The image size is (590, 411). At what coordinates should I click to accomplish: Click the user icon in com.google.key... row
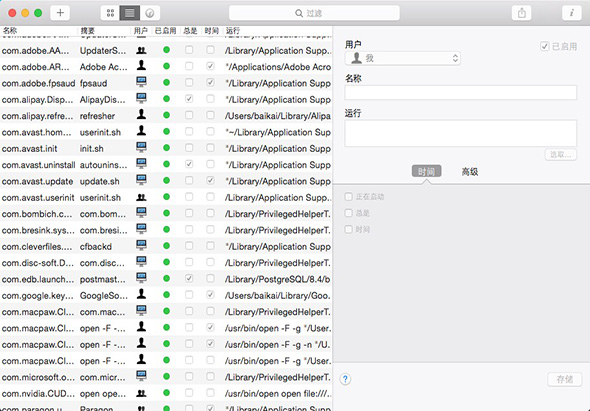click(x=141, y=295)
